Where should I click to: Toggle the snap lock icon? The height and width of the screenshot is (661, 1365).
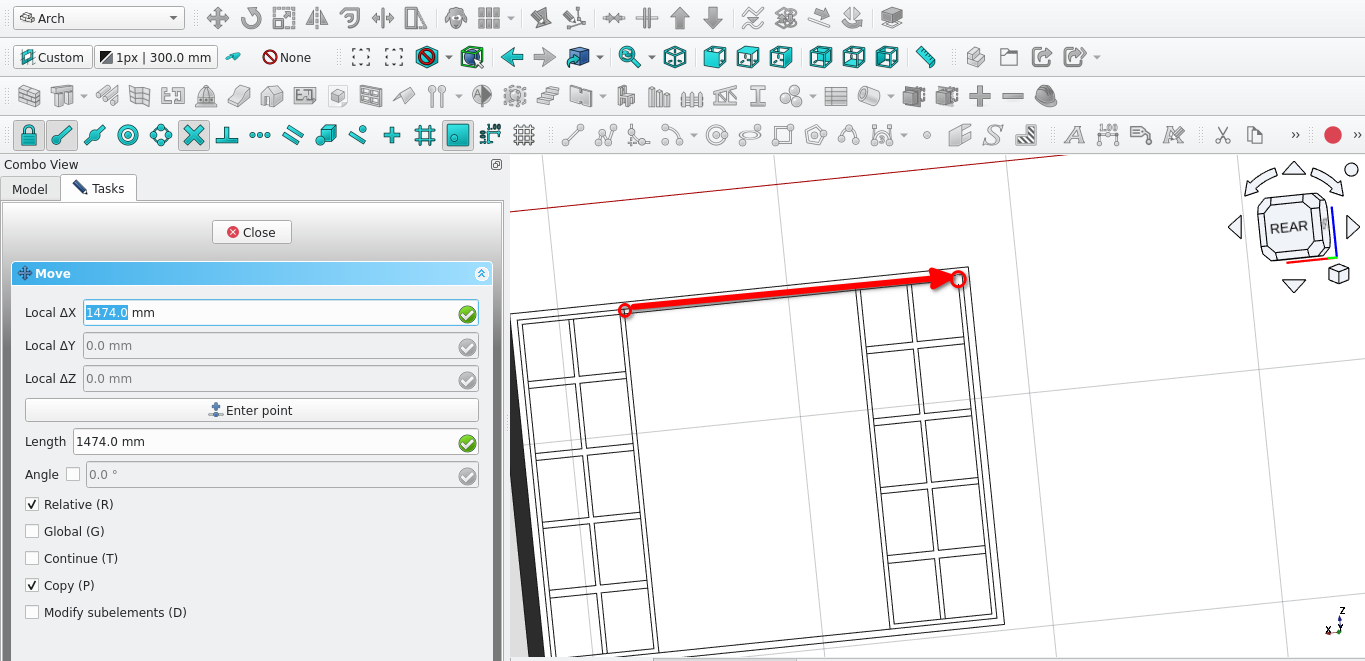(x=29, y=135)
